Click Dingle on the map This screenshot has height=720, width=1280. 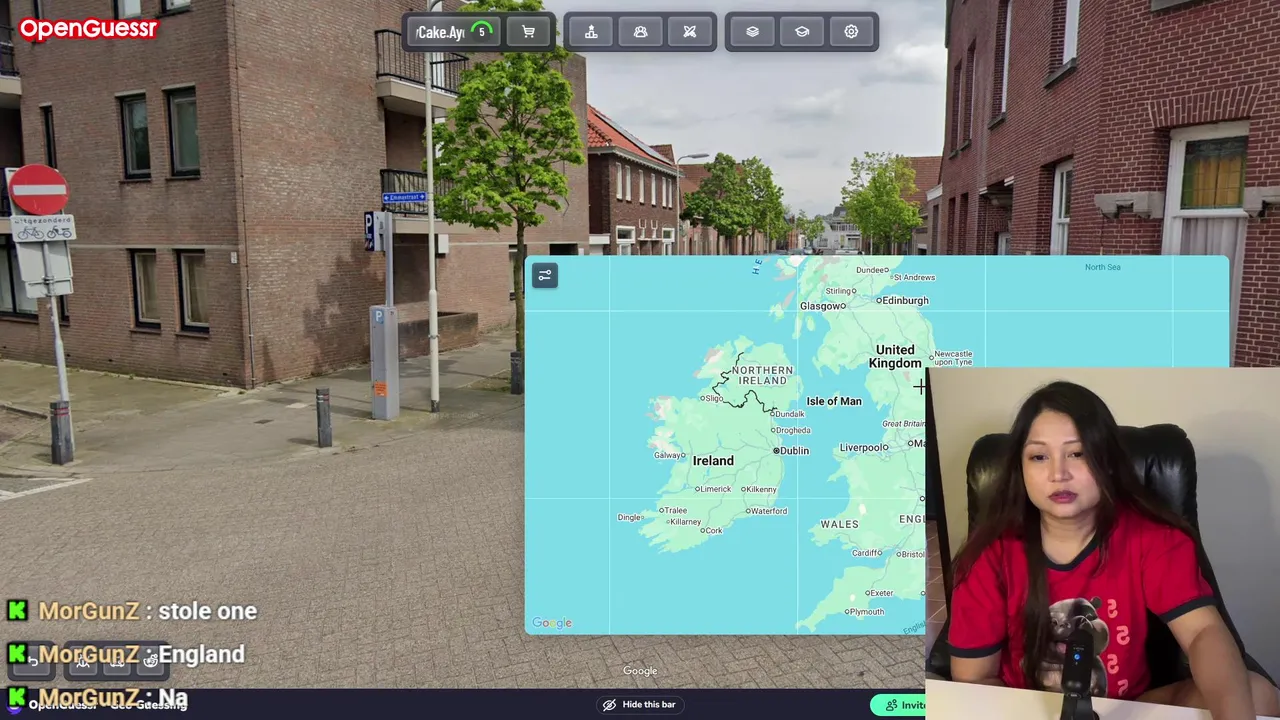pyautogui.click(x=629, y=517)
